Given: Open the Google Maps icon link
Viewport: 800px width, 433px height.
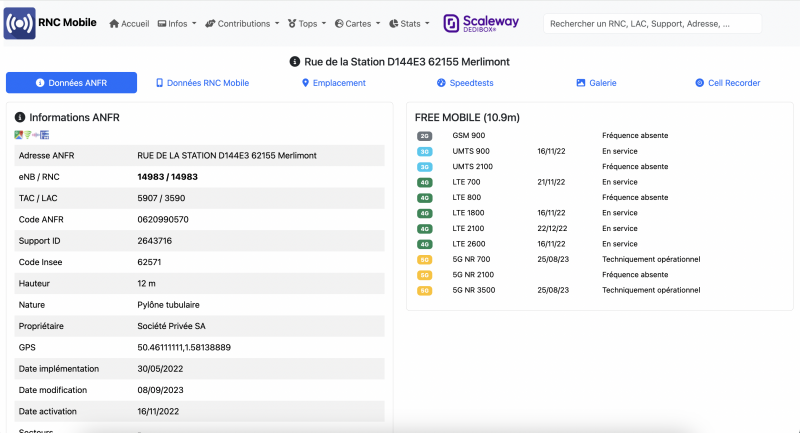Looking at the screenshot, I should click(x=18, y=135).
